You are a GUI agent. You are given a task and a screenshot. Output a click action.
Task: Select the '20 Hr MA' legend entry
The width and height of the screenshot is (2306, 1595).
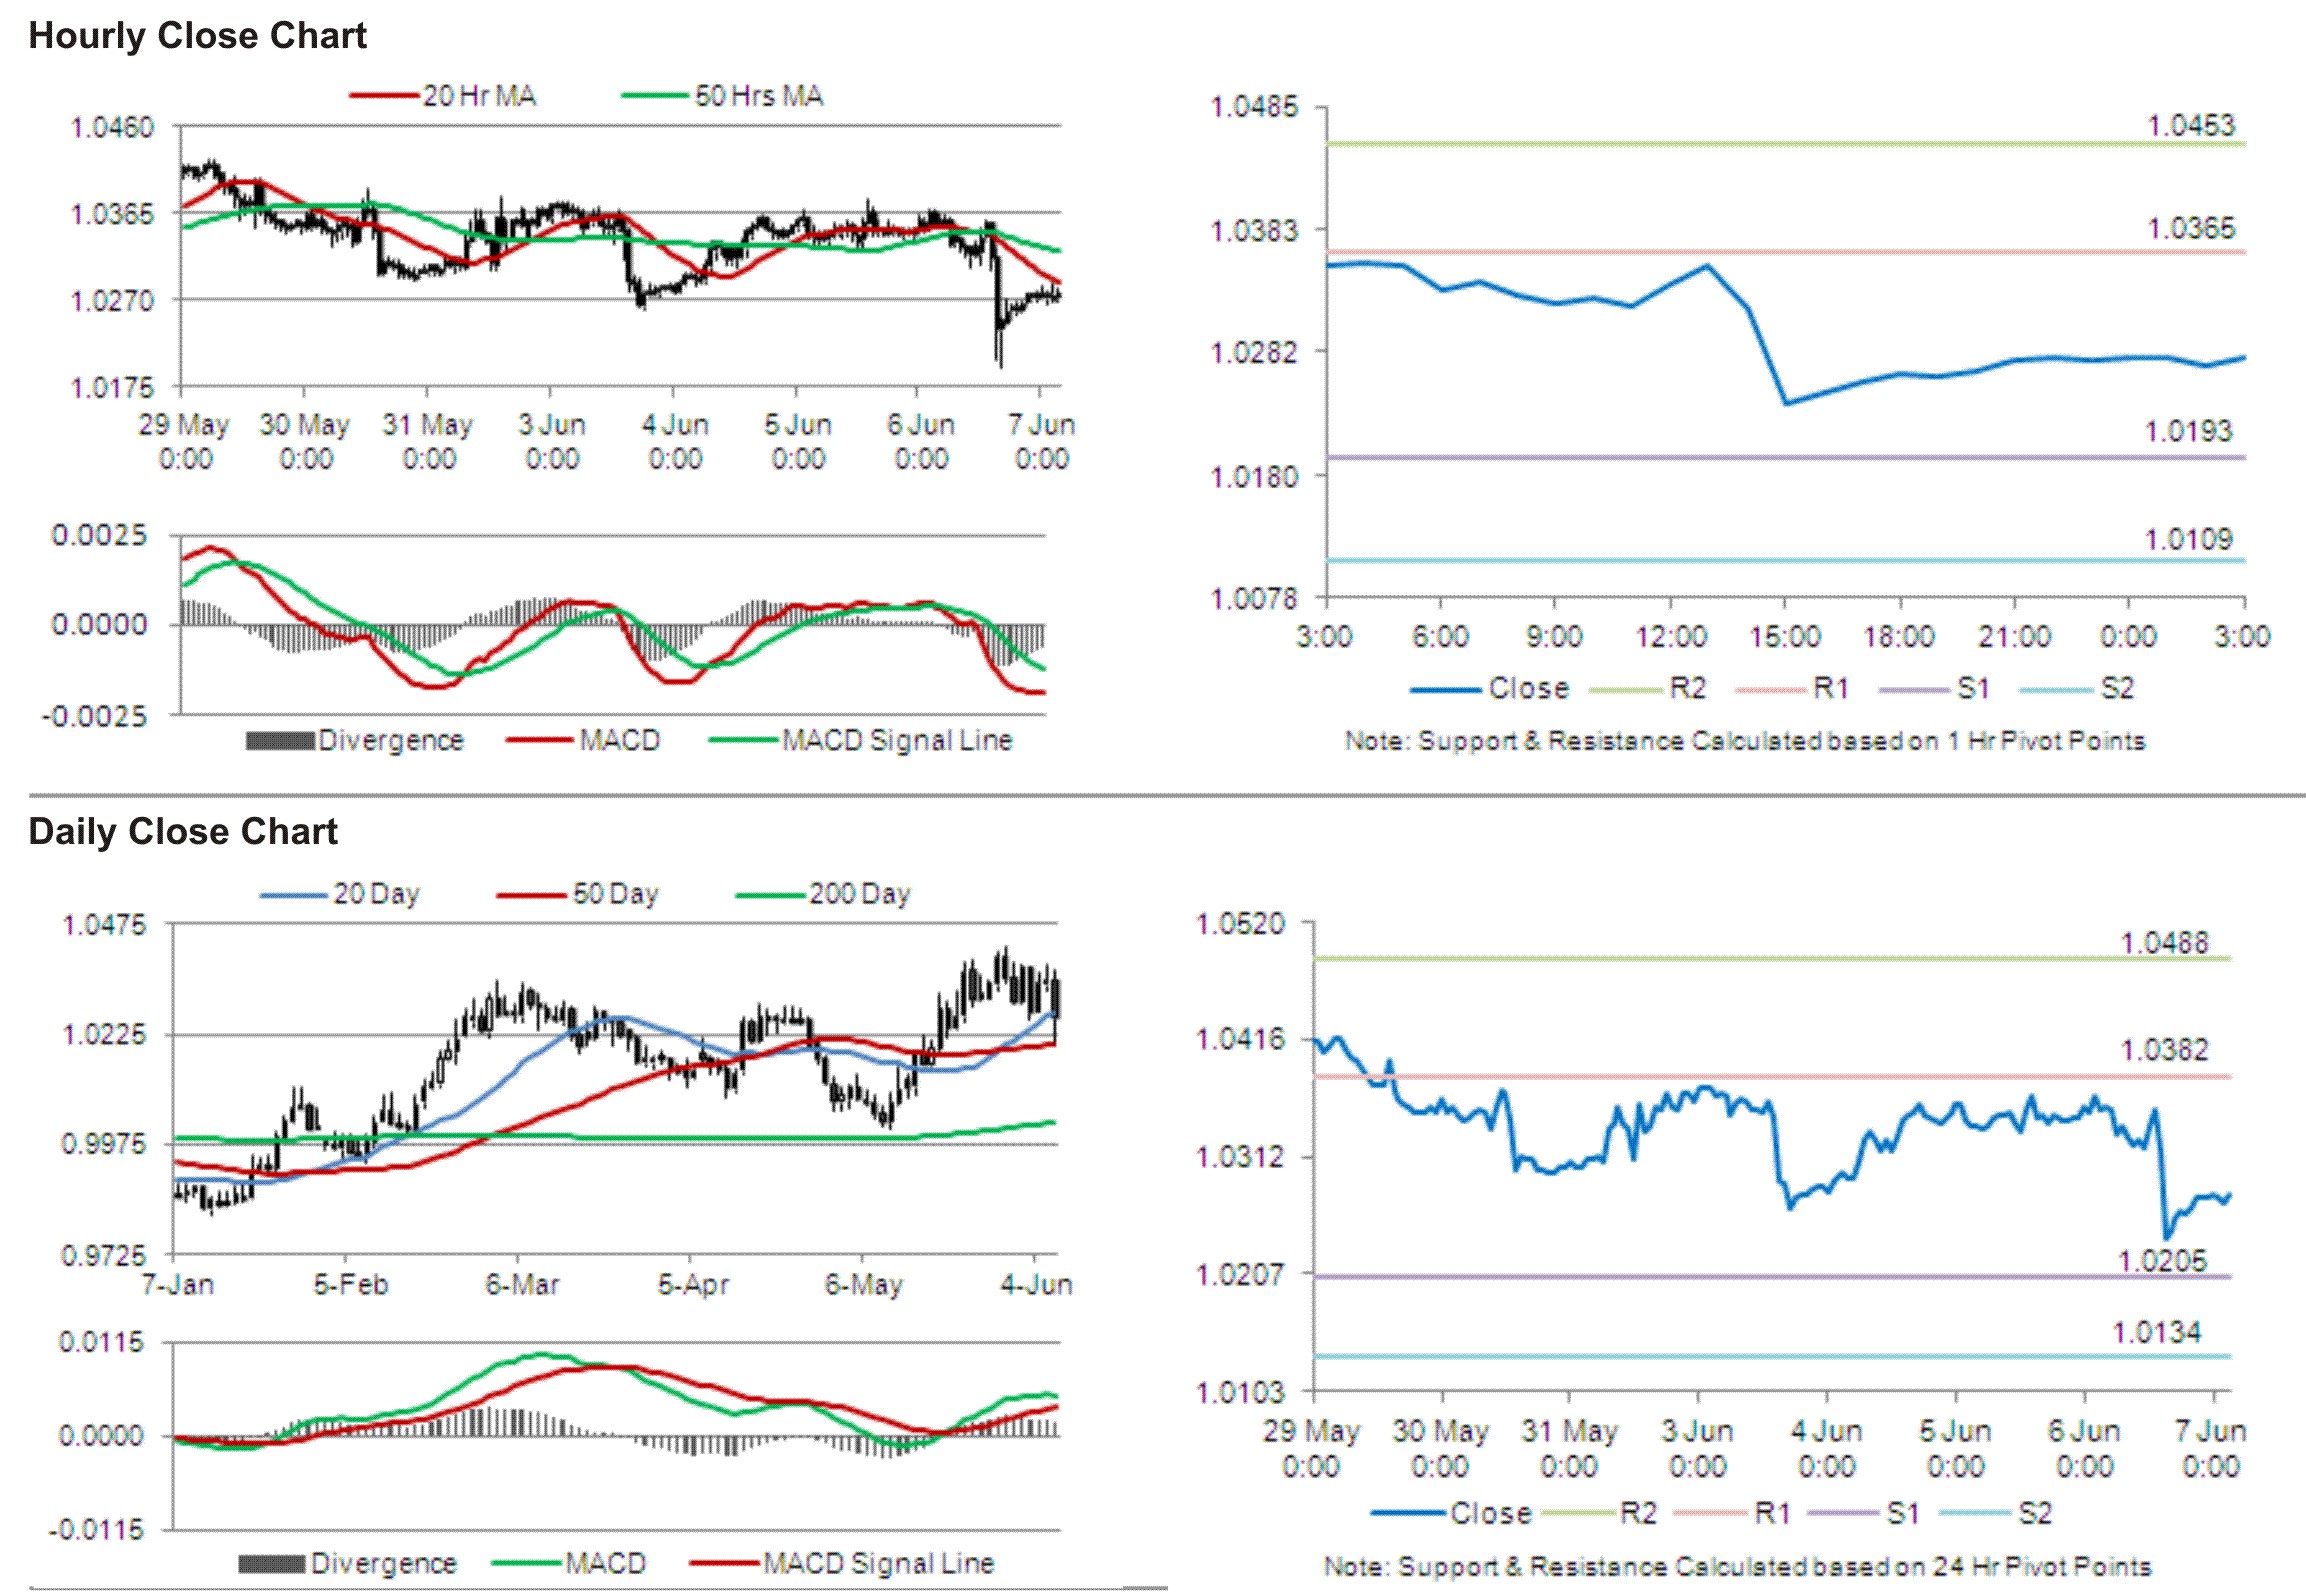[443, 96]
